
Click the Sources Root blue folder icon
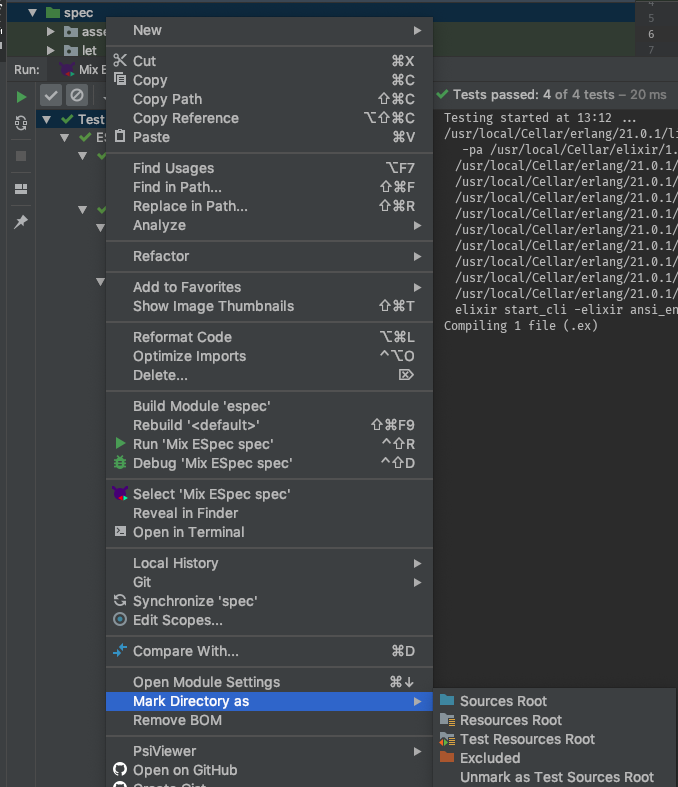(447, 700)
